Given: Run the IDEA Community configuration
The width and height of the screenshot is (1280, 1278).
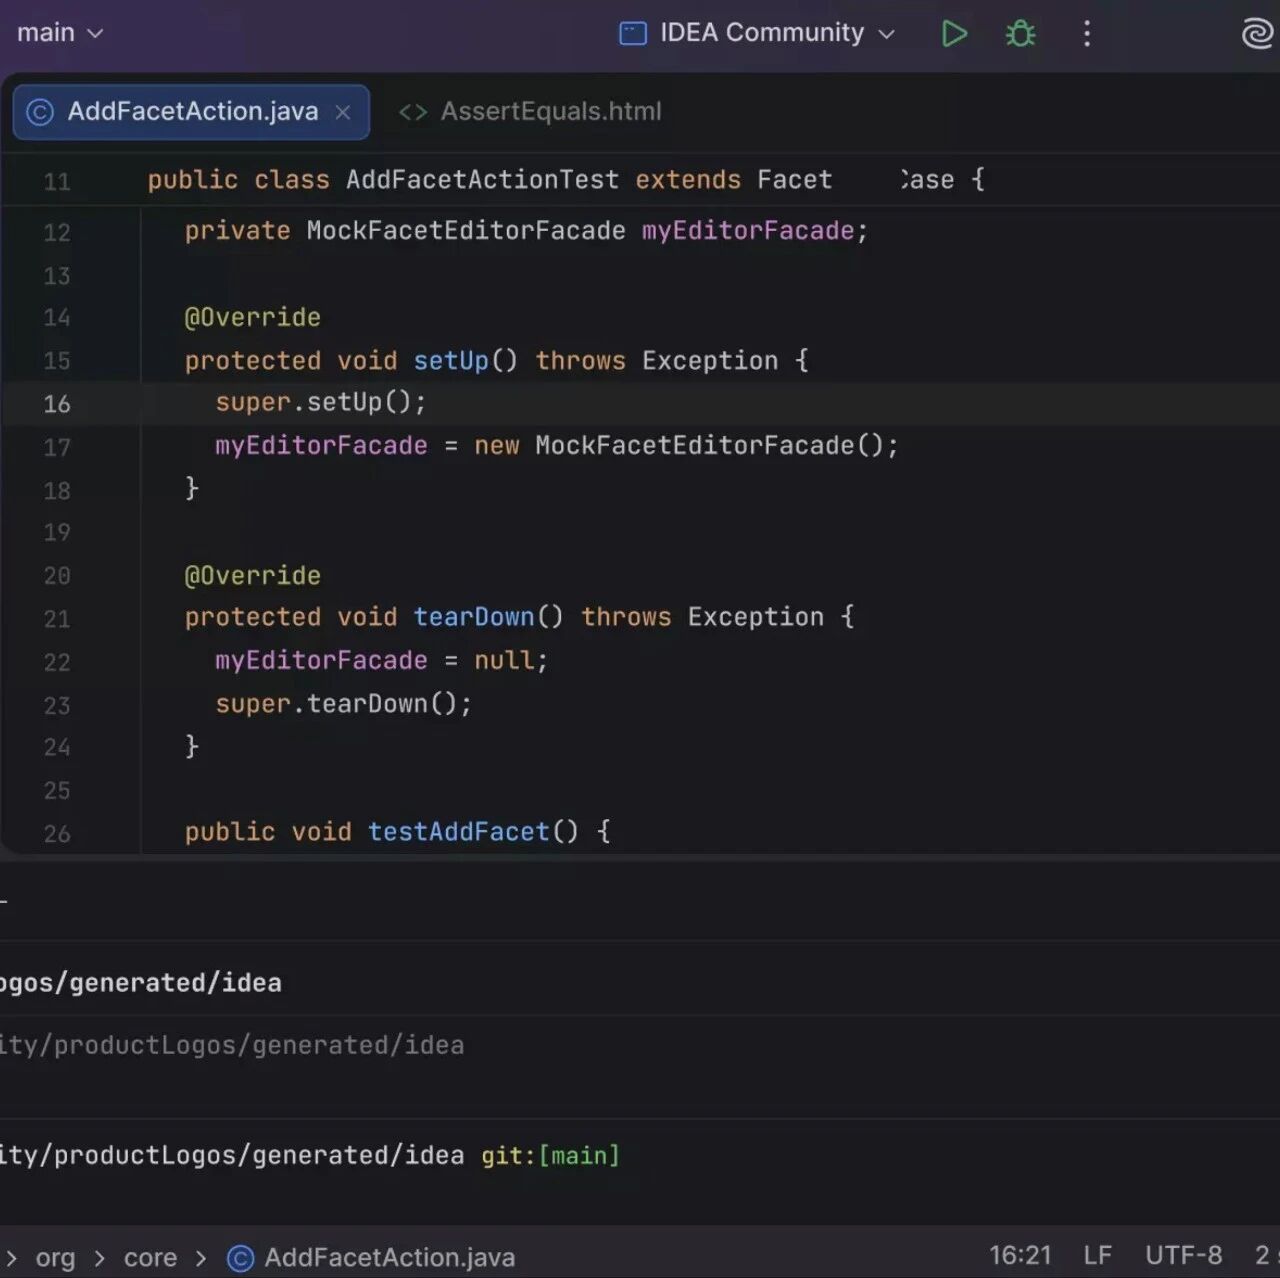Looking at the screenshot, I should (x=954, y=33).
